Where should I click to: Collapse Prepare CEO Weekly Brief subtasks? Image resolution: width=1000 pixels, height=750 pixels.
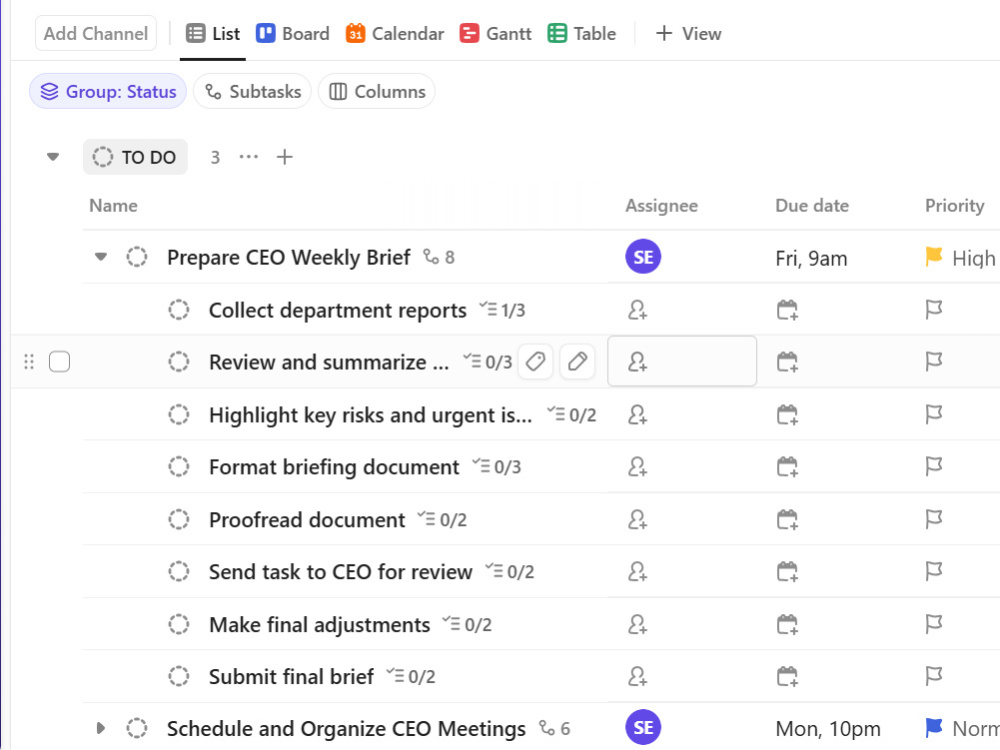pyautogui.click(x=101, y=257)
